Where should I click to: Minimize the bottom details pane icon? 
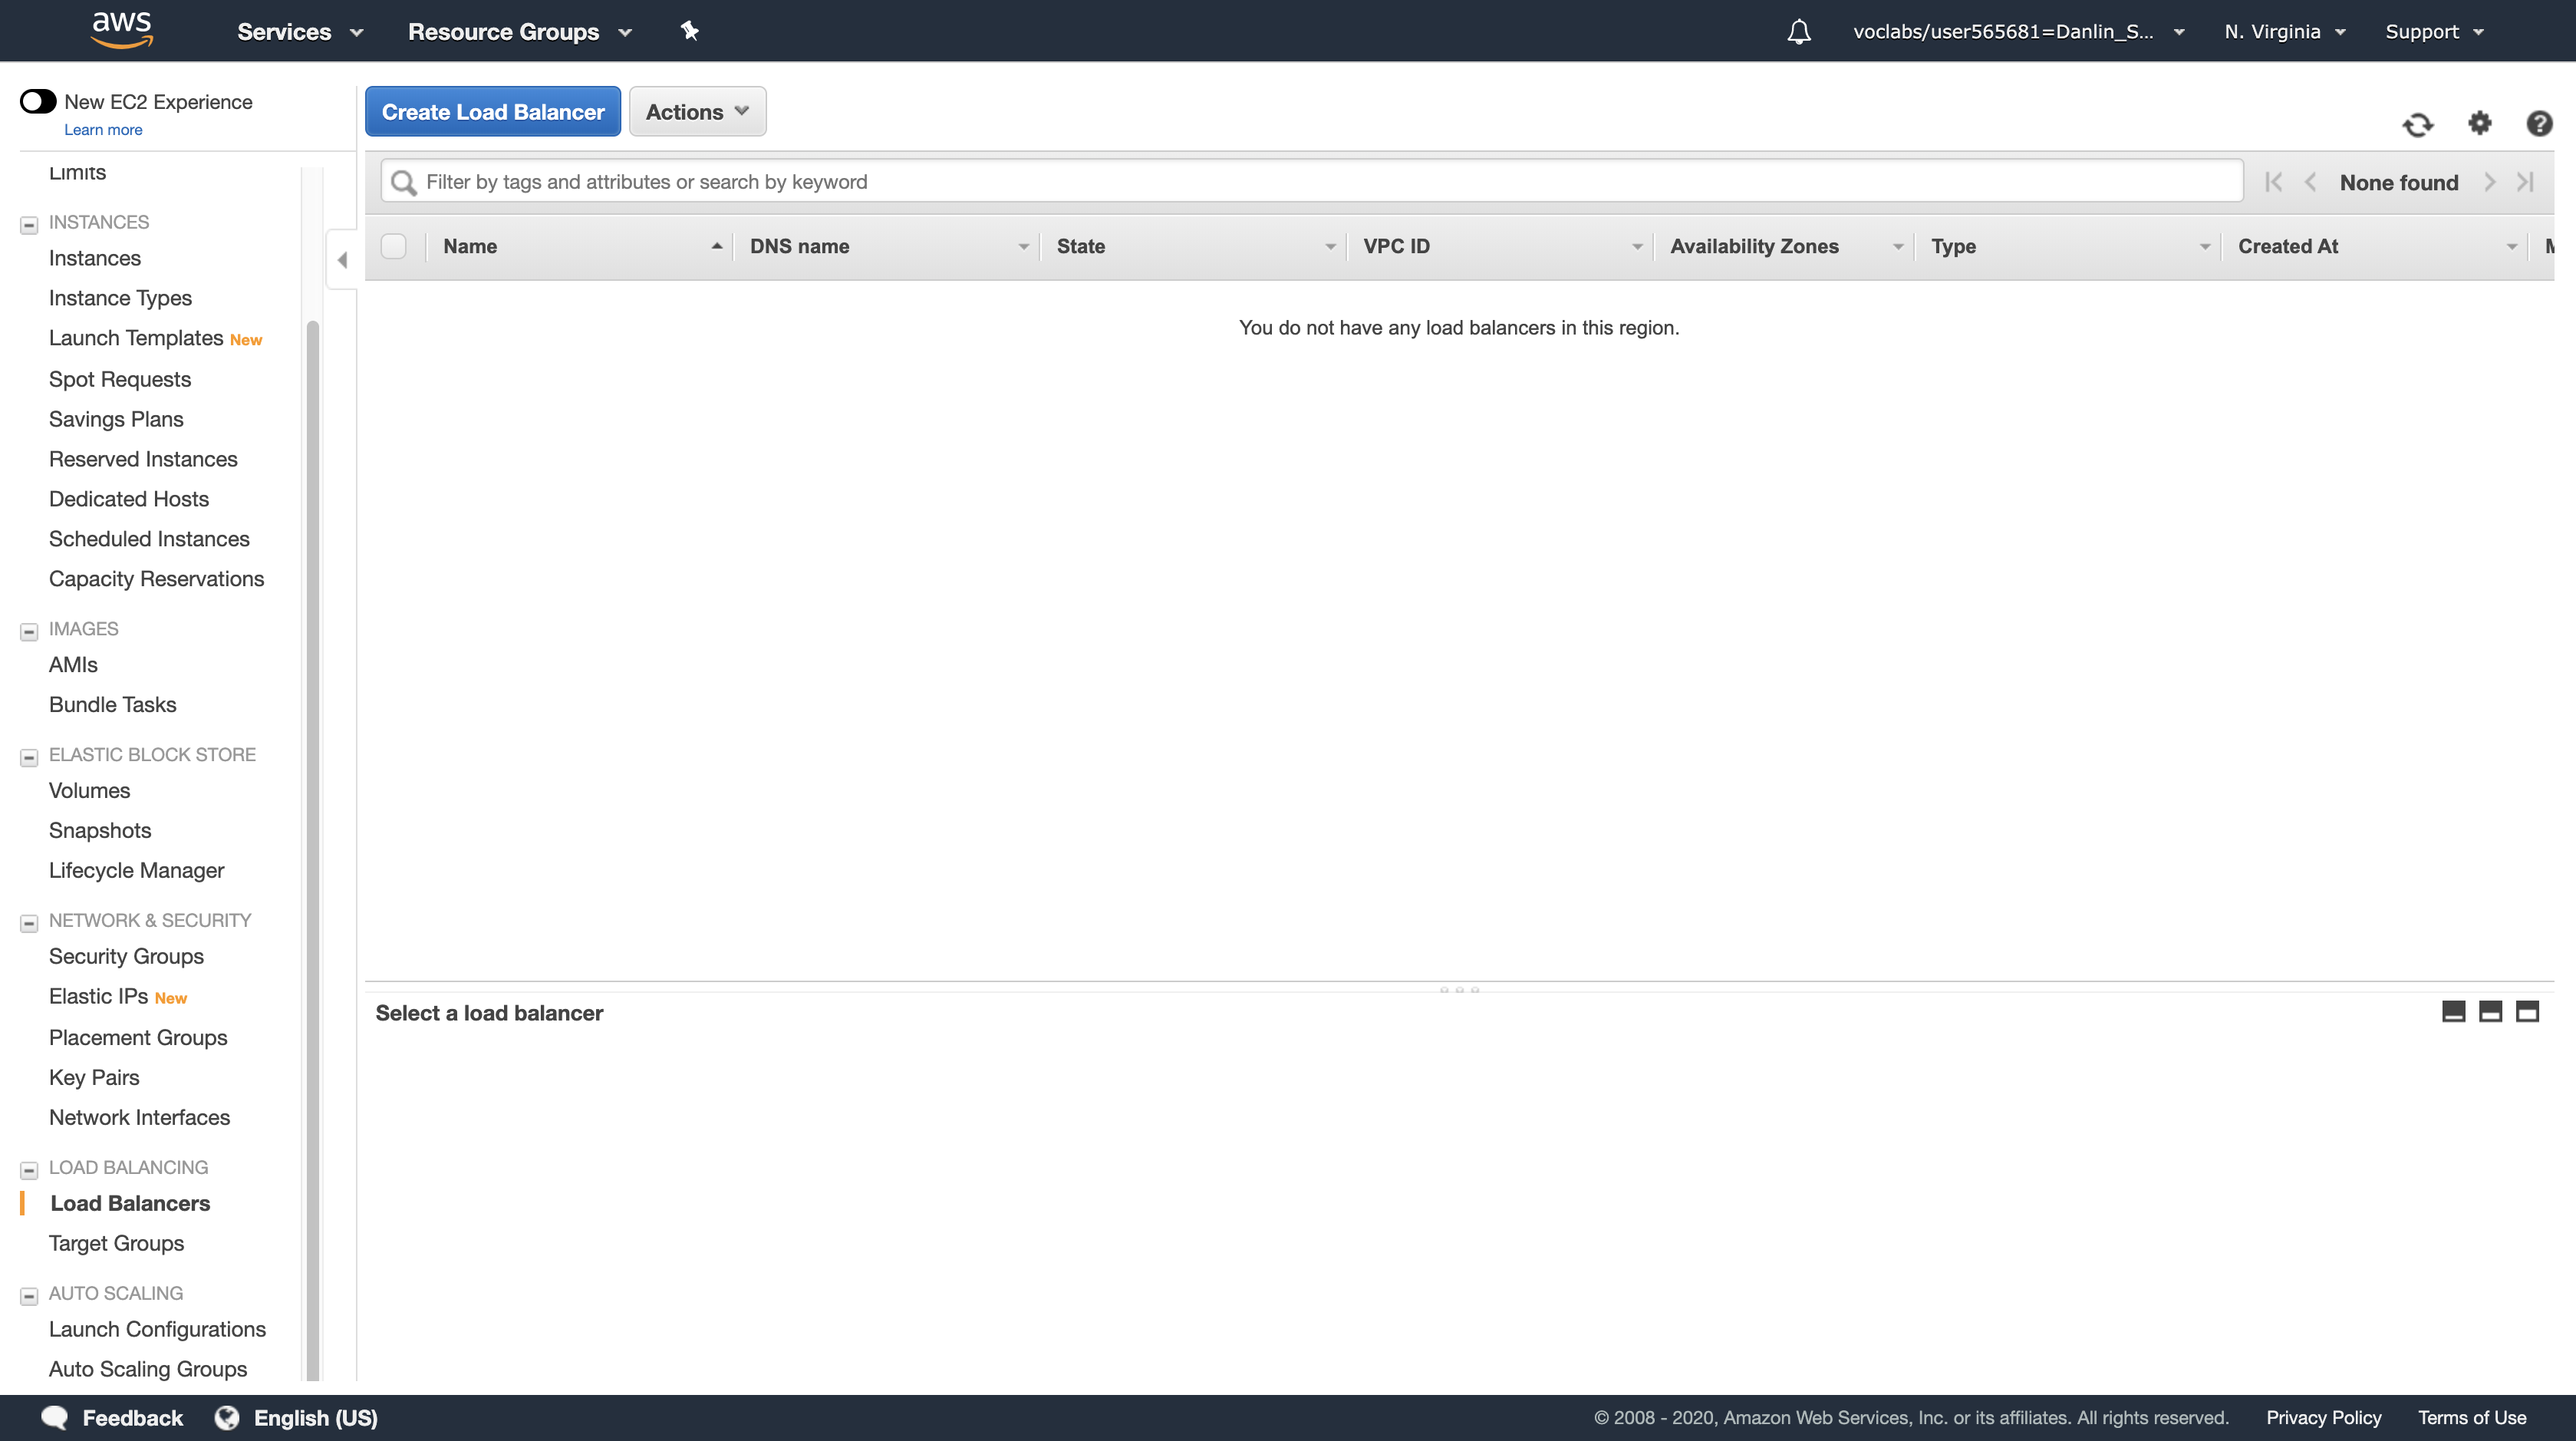2453,1012
